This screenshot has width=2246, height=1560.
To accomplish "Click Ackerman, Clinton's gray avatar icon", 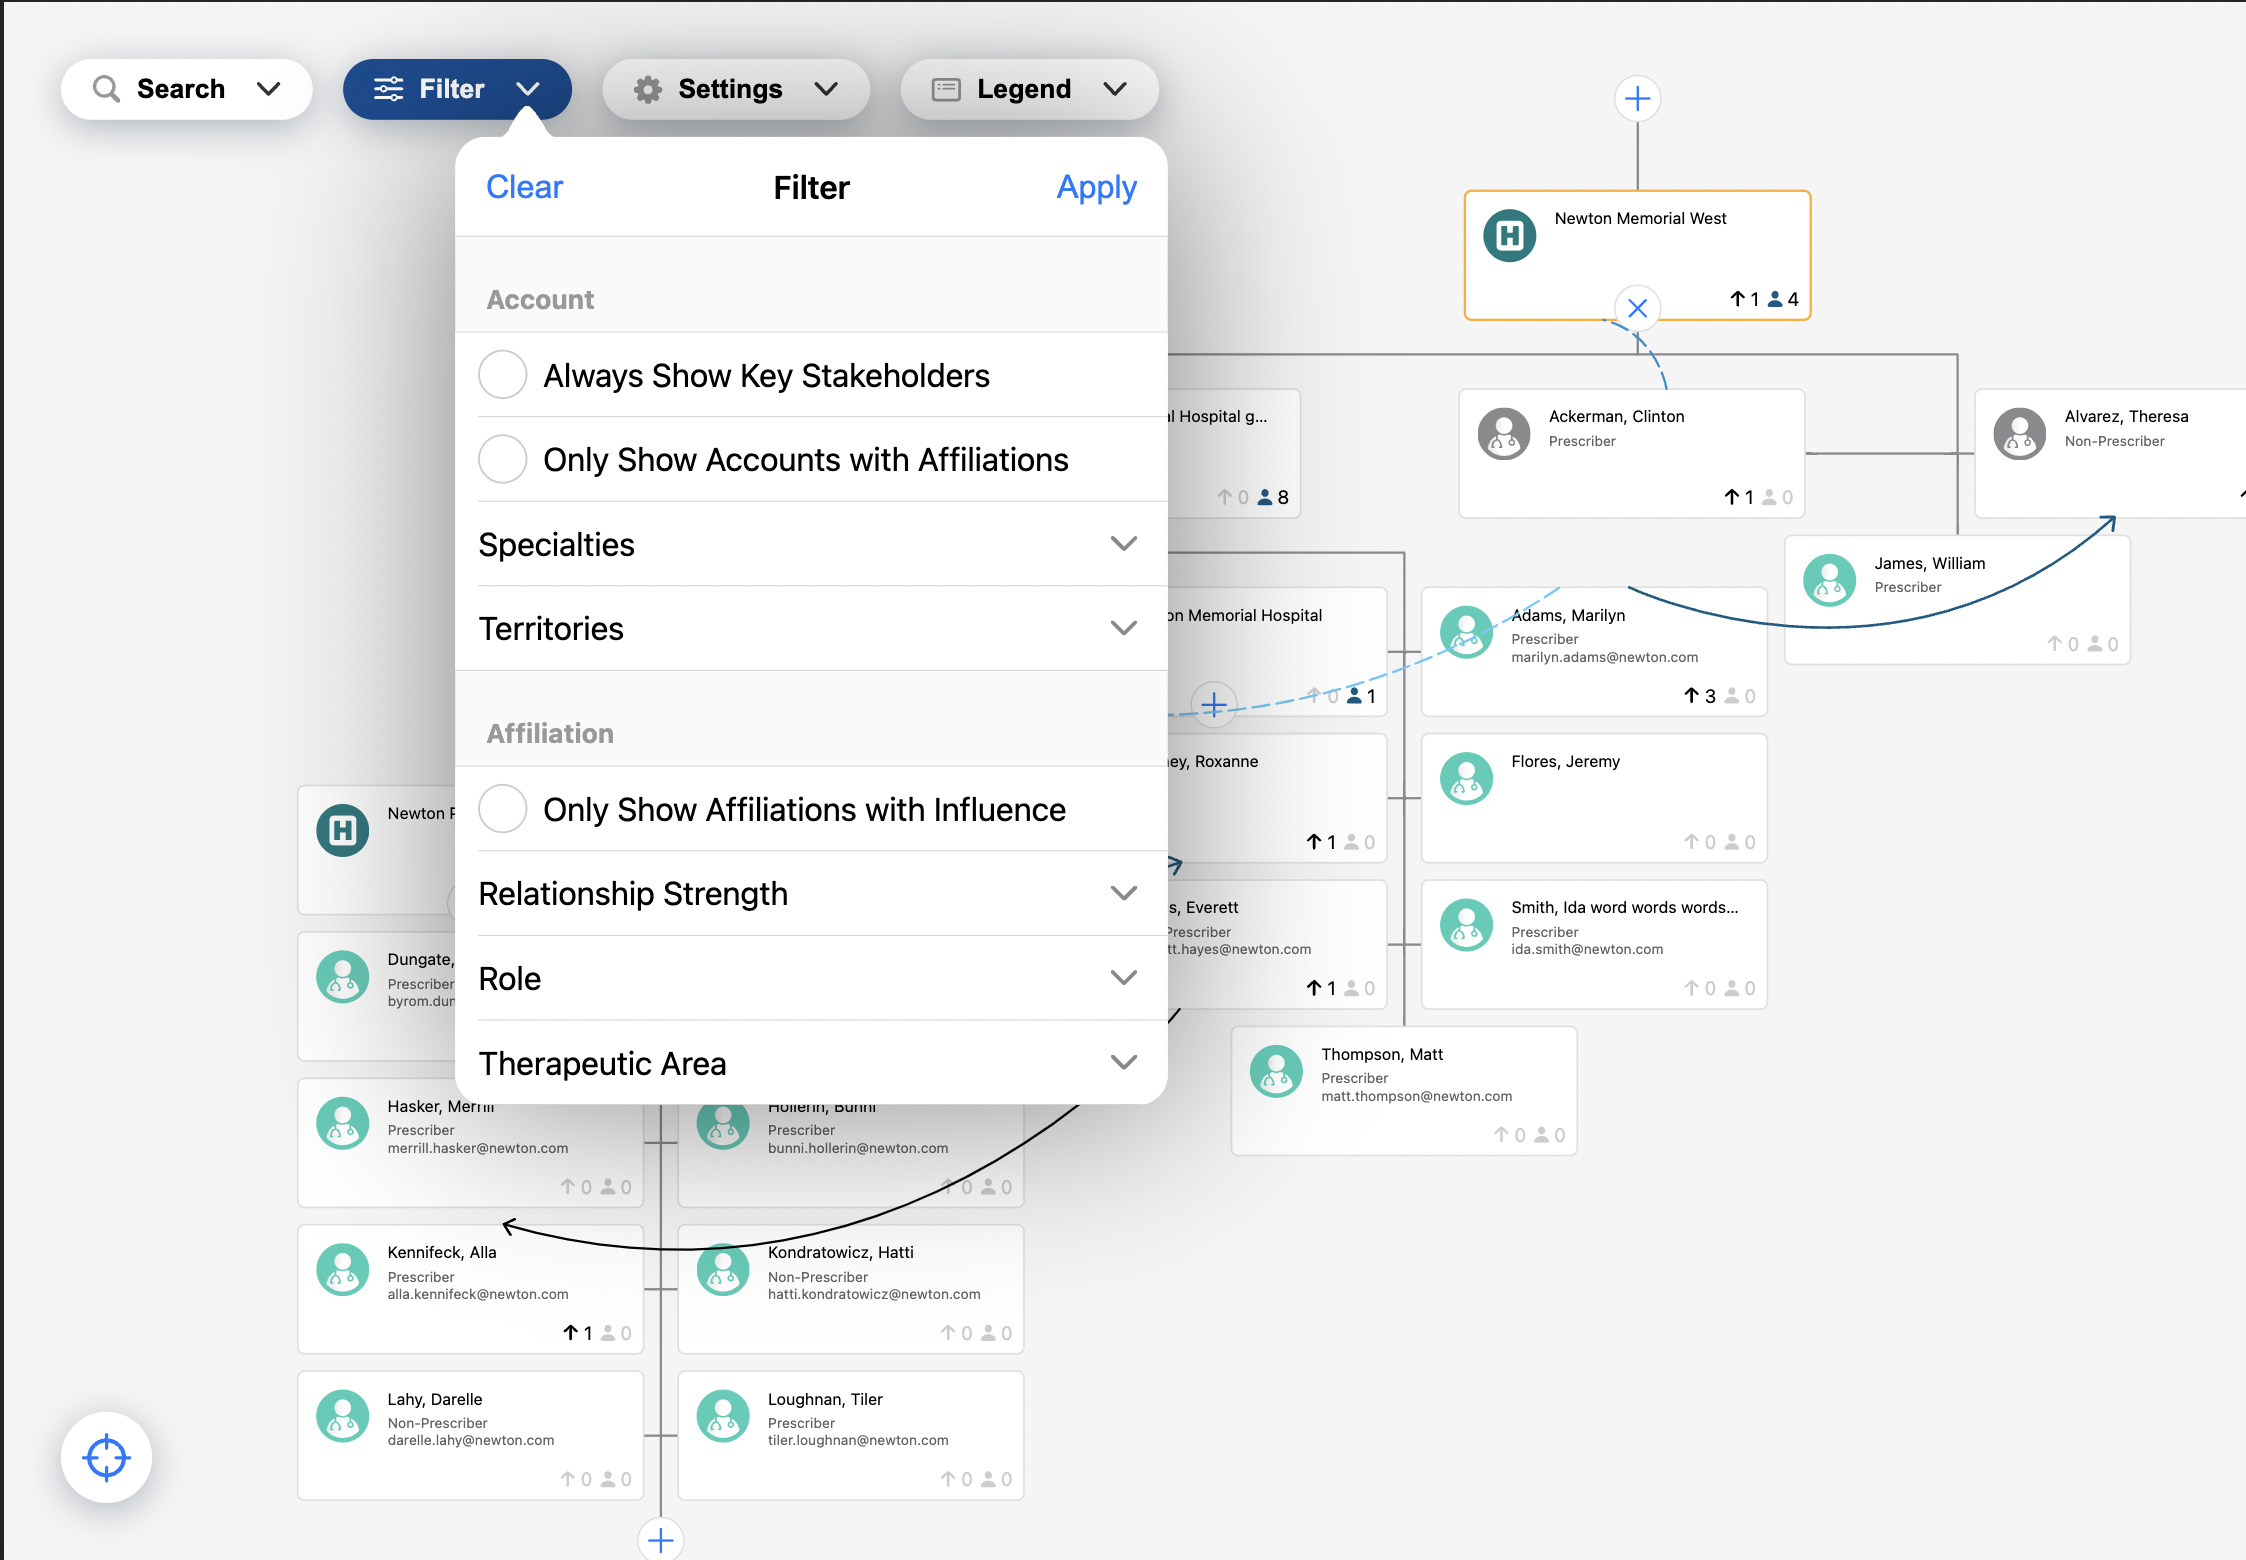I will tap(1504, 434).
